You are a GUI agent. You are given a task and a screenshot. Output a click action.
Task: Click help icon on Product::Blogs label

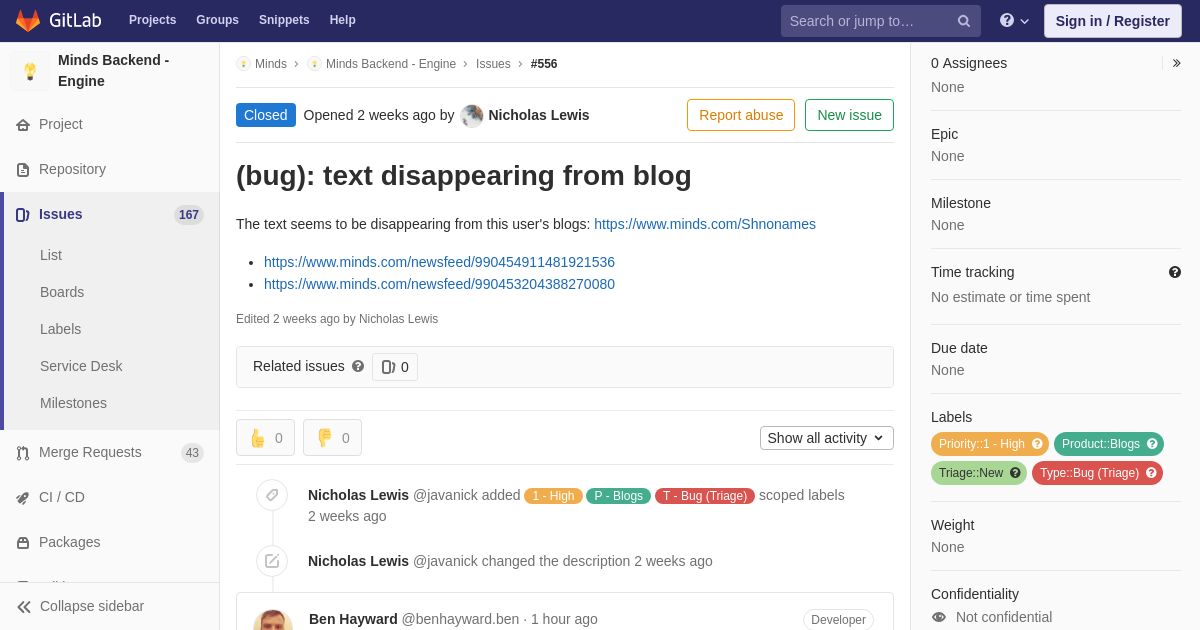coord(1152,444)
